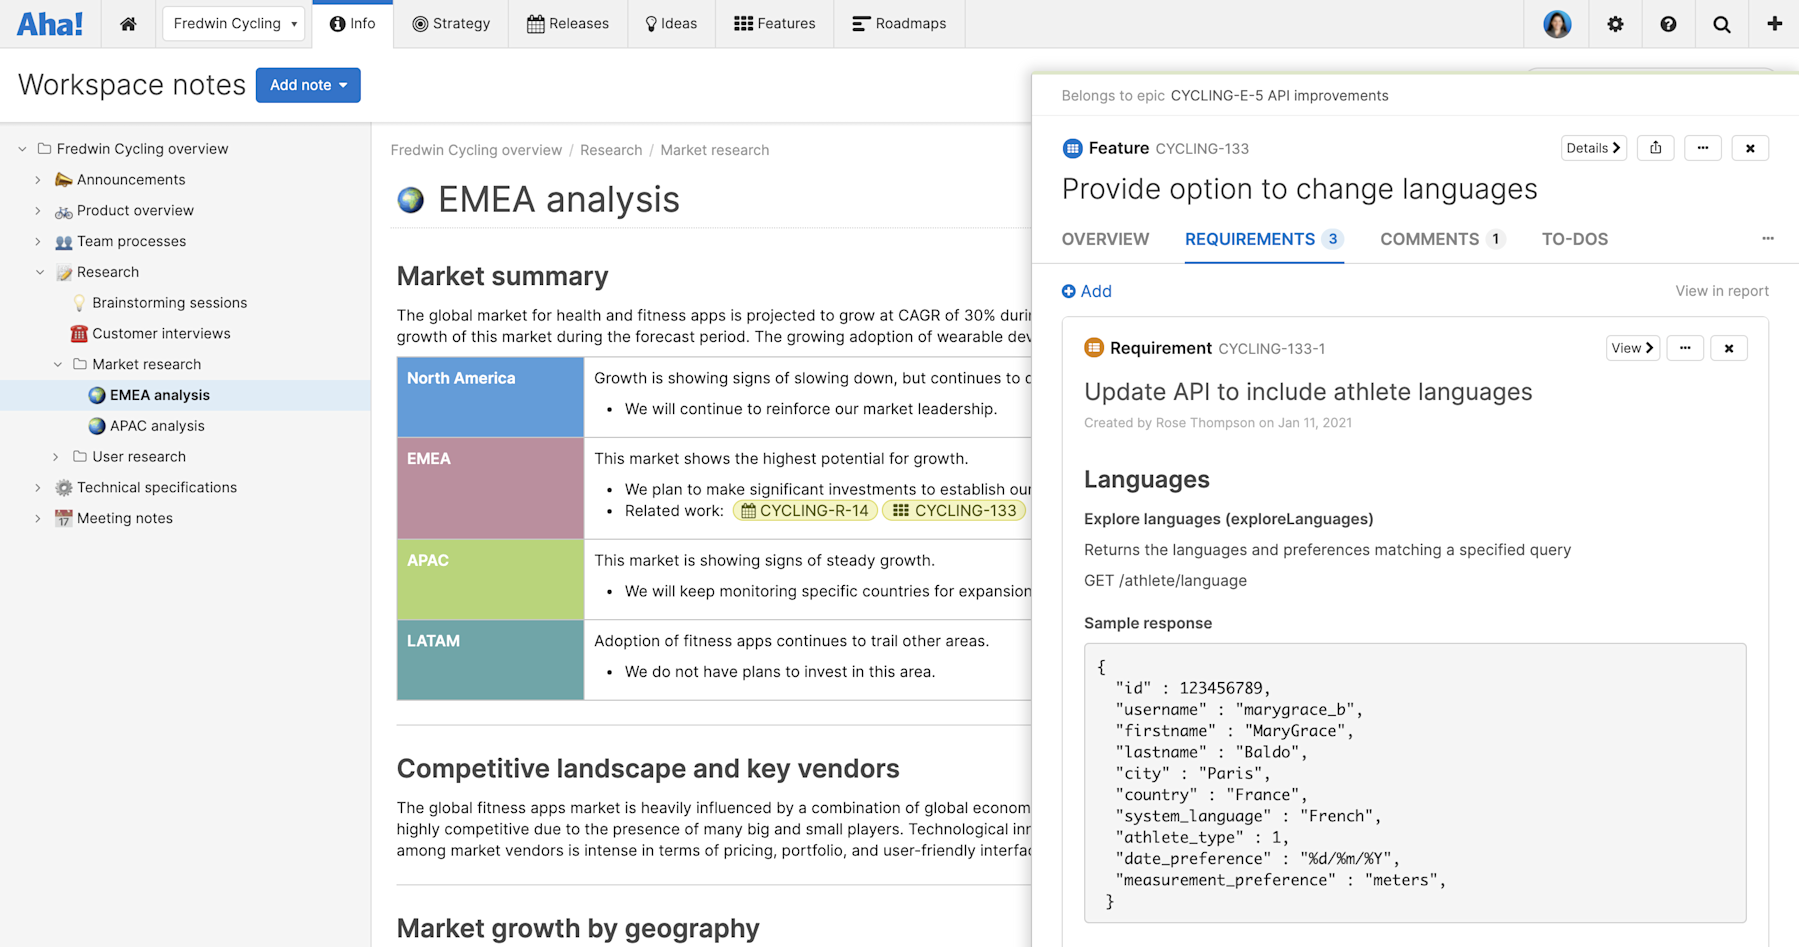
Task: Switch to the TO-DOS tab
Action: click(1574, 239)
